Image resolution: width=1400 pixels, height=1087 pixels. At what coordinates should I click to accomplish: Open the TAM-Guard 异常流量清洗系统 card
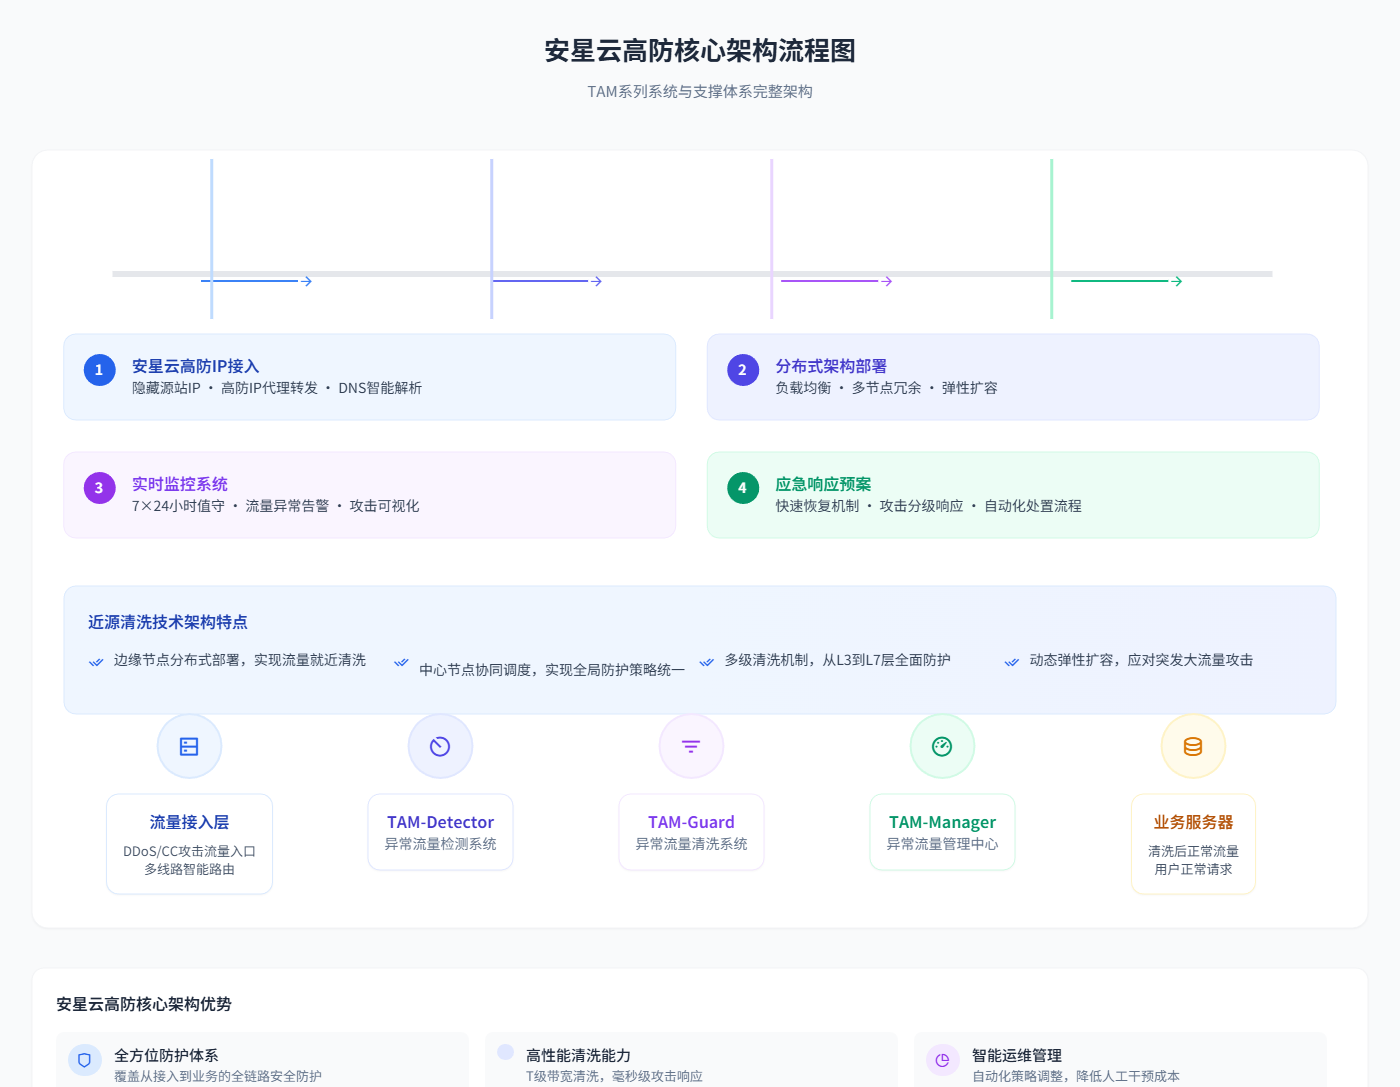(x=691, y=832)
